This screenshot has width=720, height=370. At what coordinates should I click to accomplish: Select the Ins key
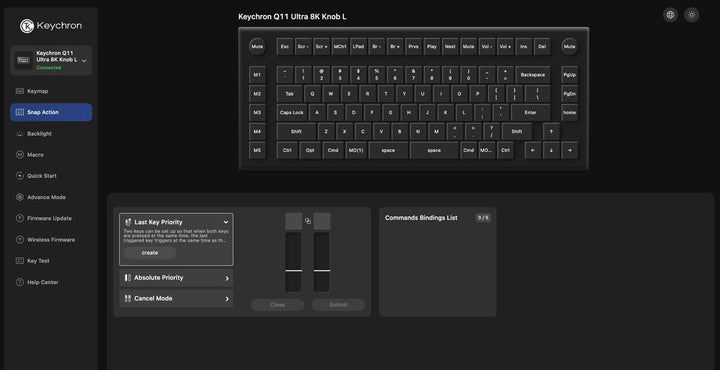[x=523, y=46]
